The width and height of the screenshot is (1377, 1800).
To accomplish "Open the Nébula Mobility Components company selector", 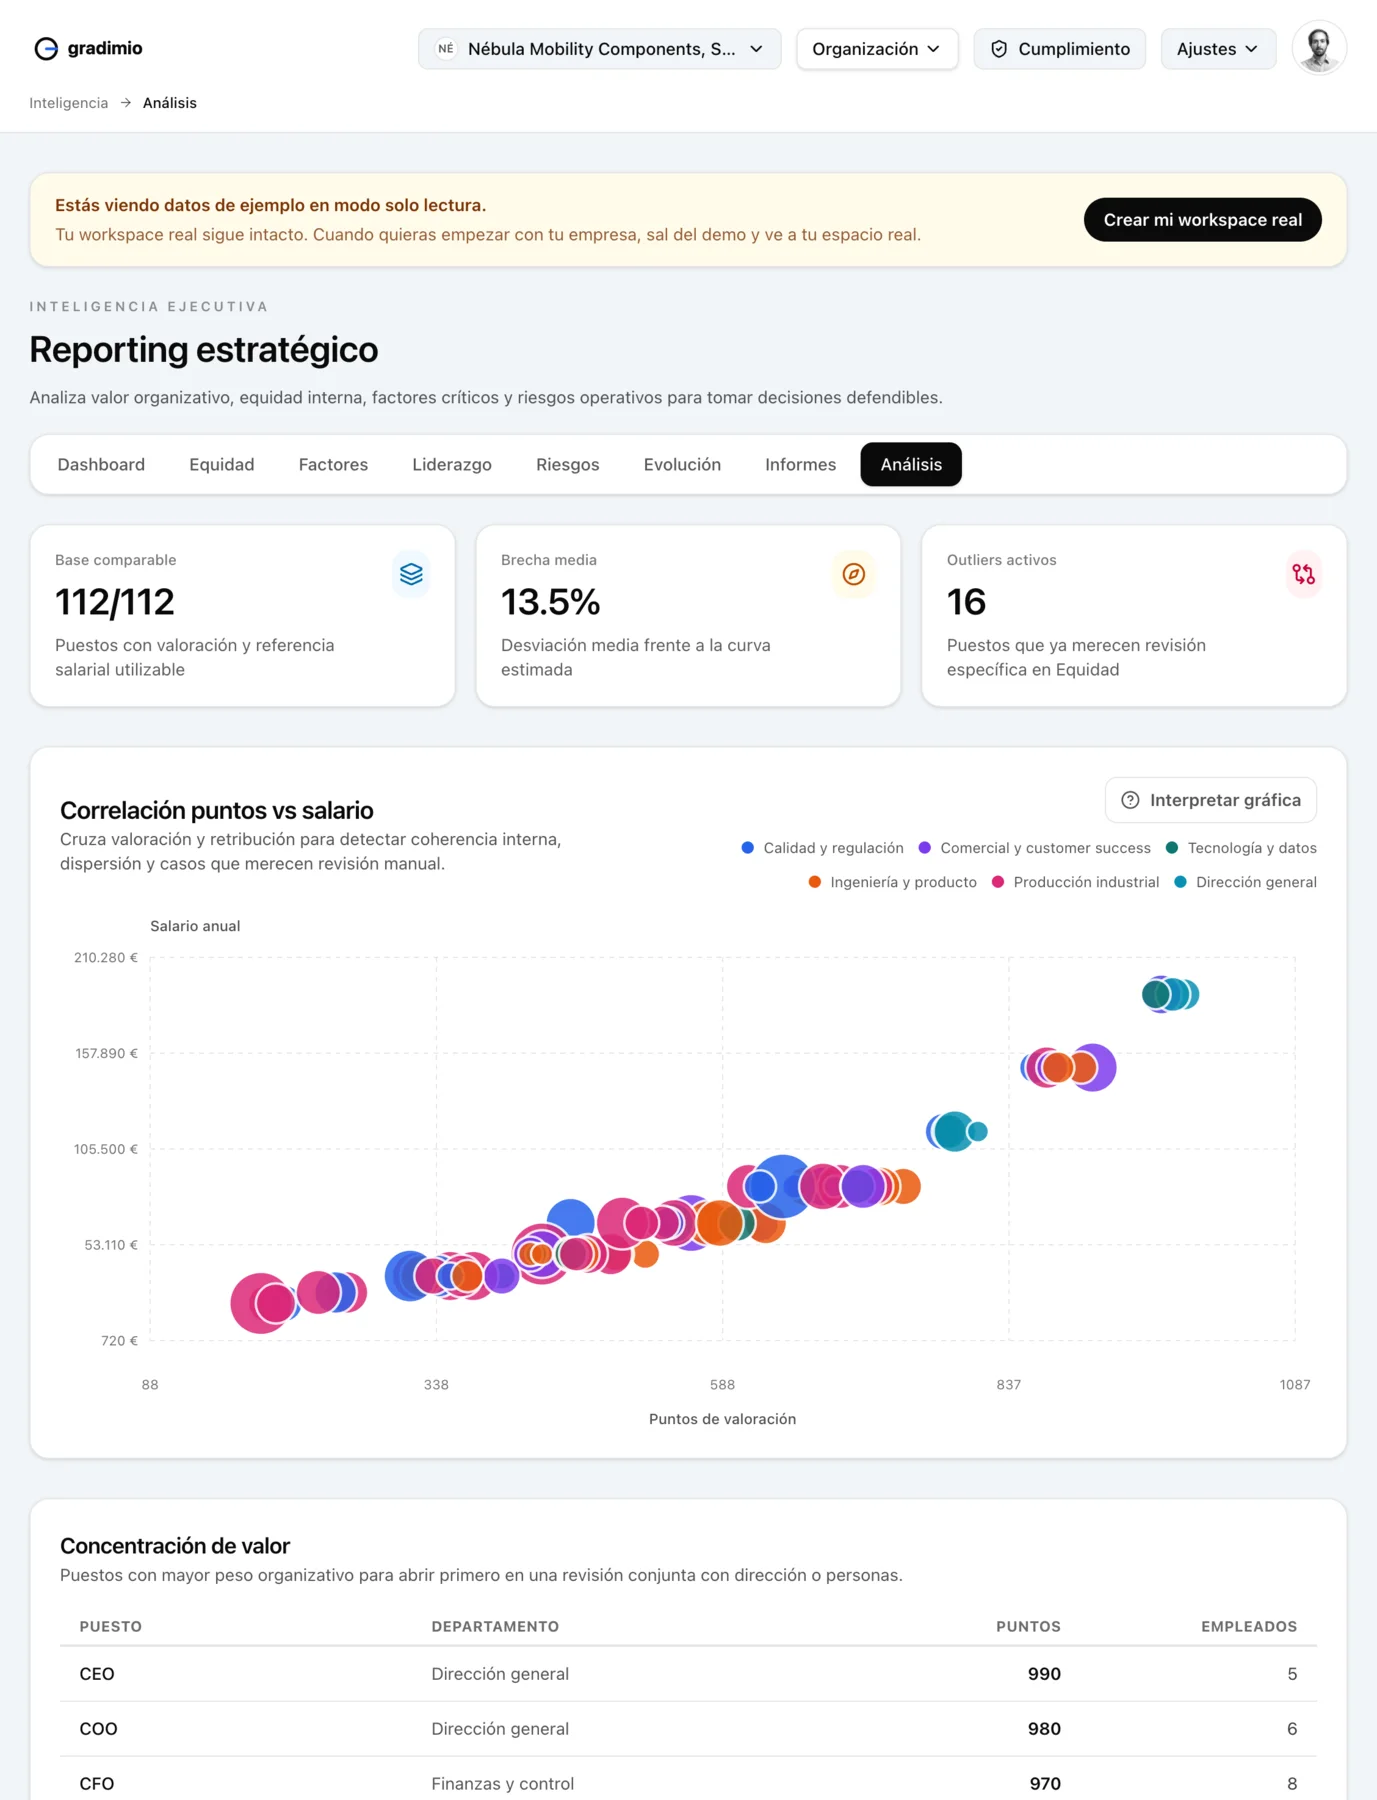I will coord(599,49).
